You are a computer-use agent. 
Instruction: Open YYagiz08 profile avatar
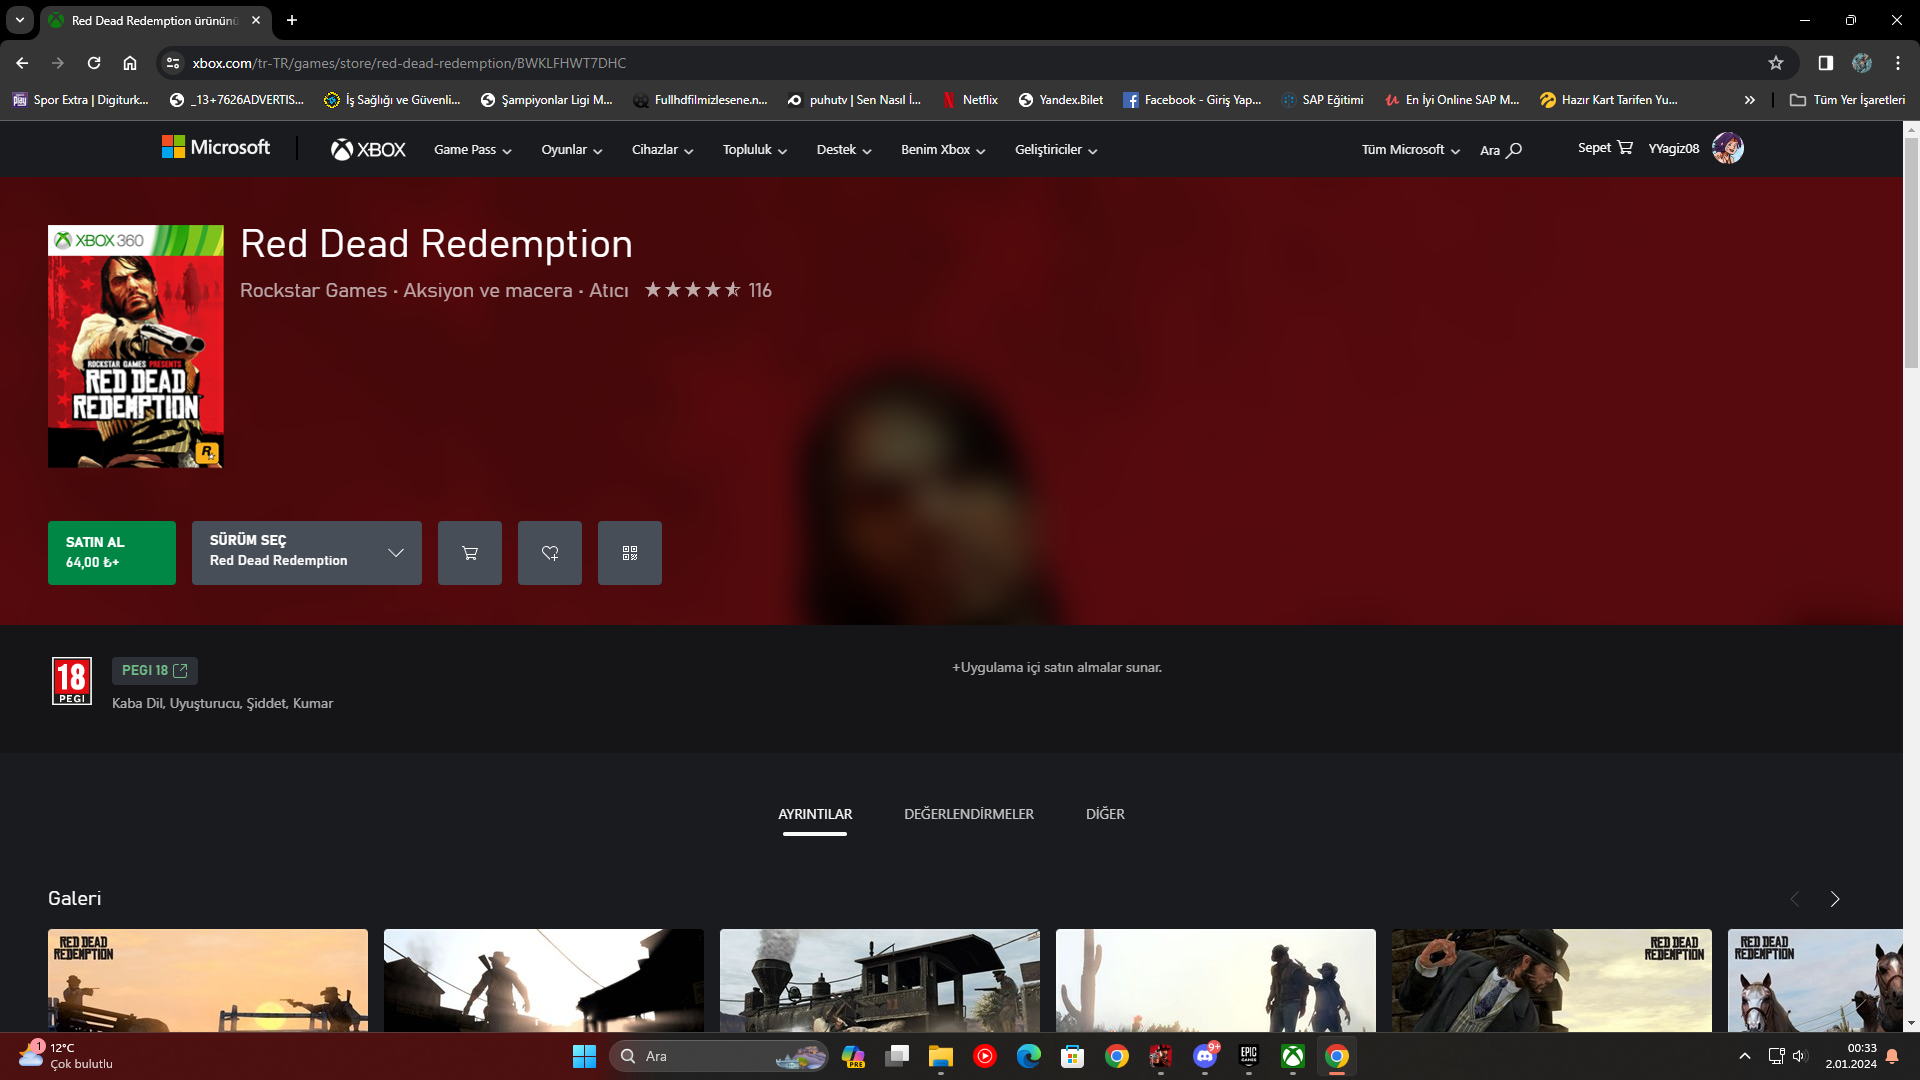pos(1727,148)
